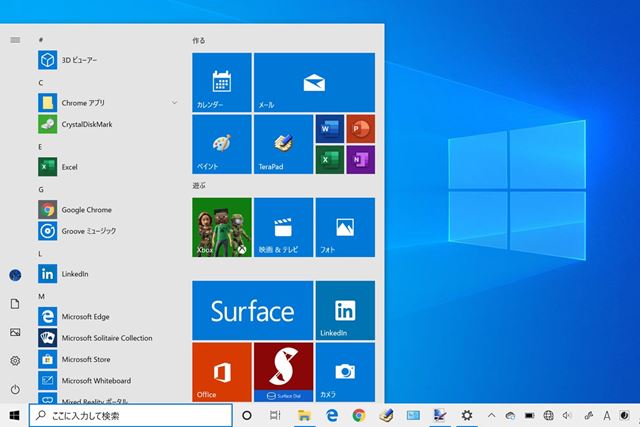Click the M letter index header
Viewport: 640px width, 427px height.
41,296
